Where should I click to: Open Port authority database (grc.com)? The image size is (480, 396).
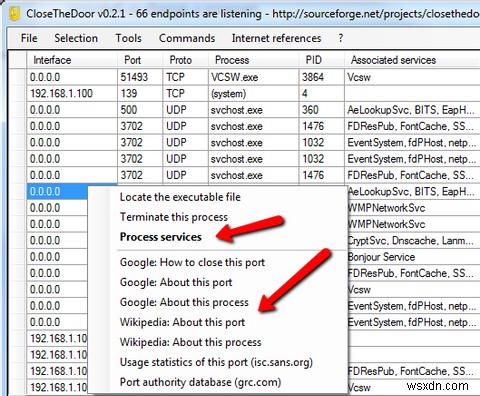(x=200, y=382)
